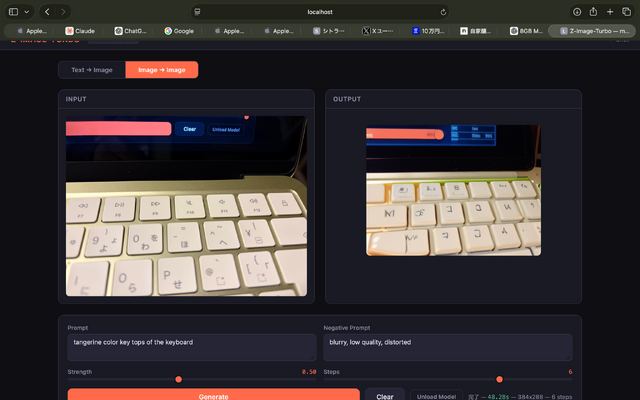Click into the Negative Prompt text field
The width and height of the screenshot is (640, 400).
(448, 346)
